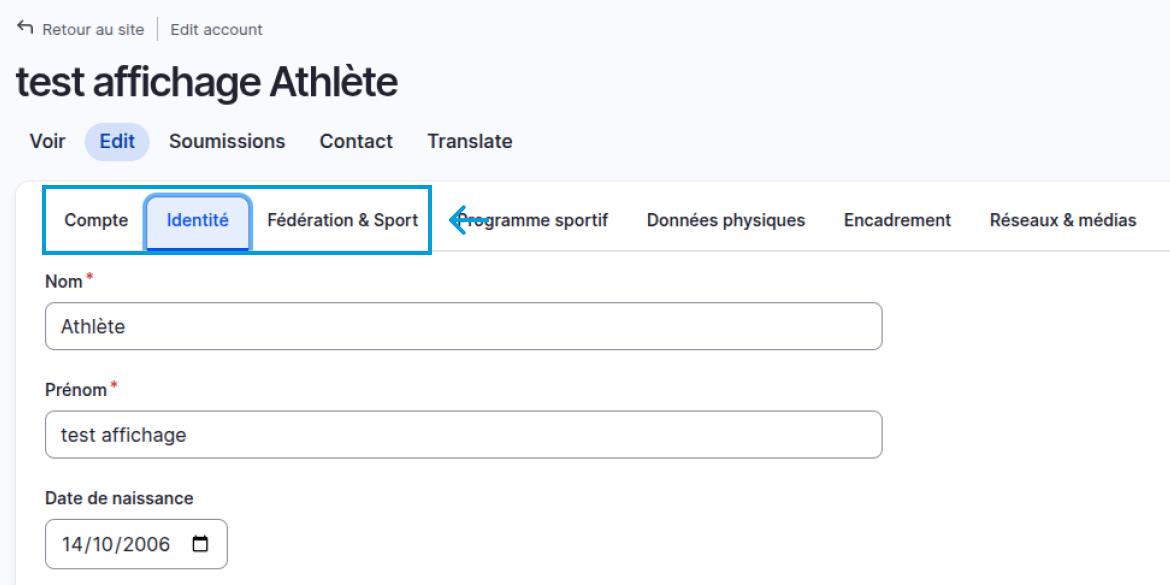Open the Réseaux & médias tab

click(x=1063, y=220)
